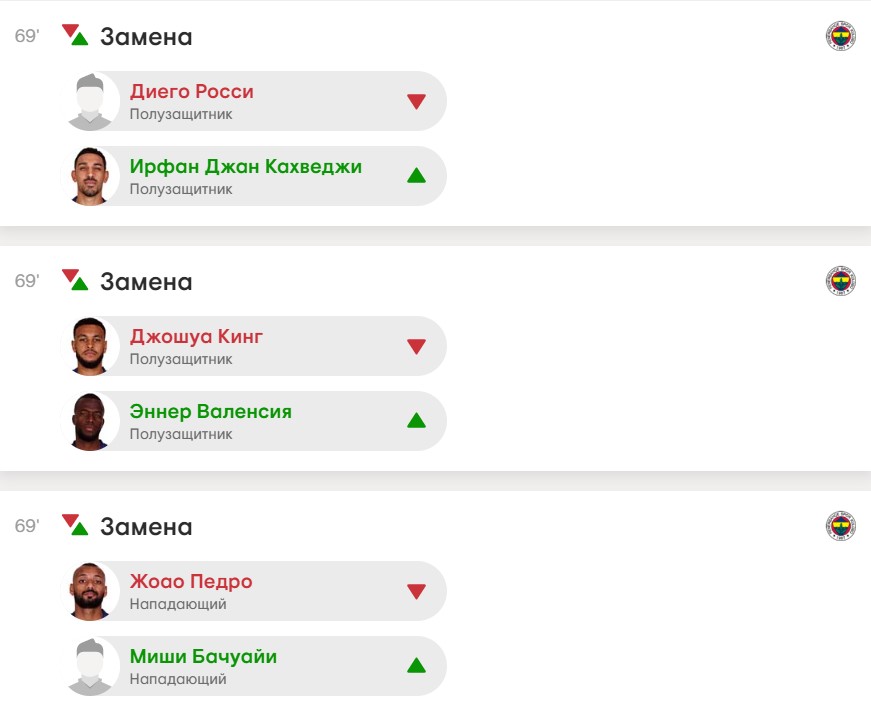
Task: Click the Fenerbahçe club badge beside the second substitution
Action: click(x=840, y=281)
